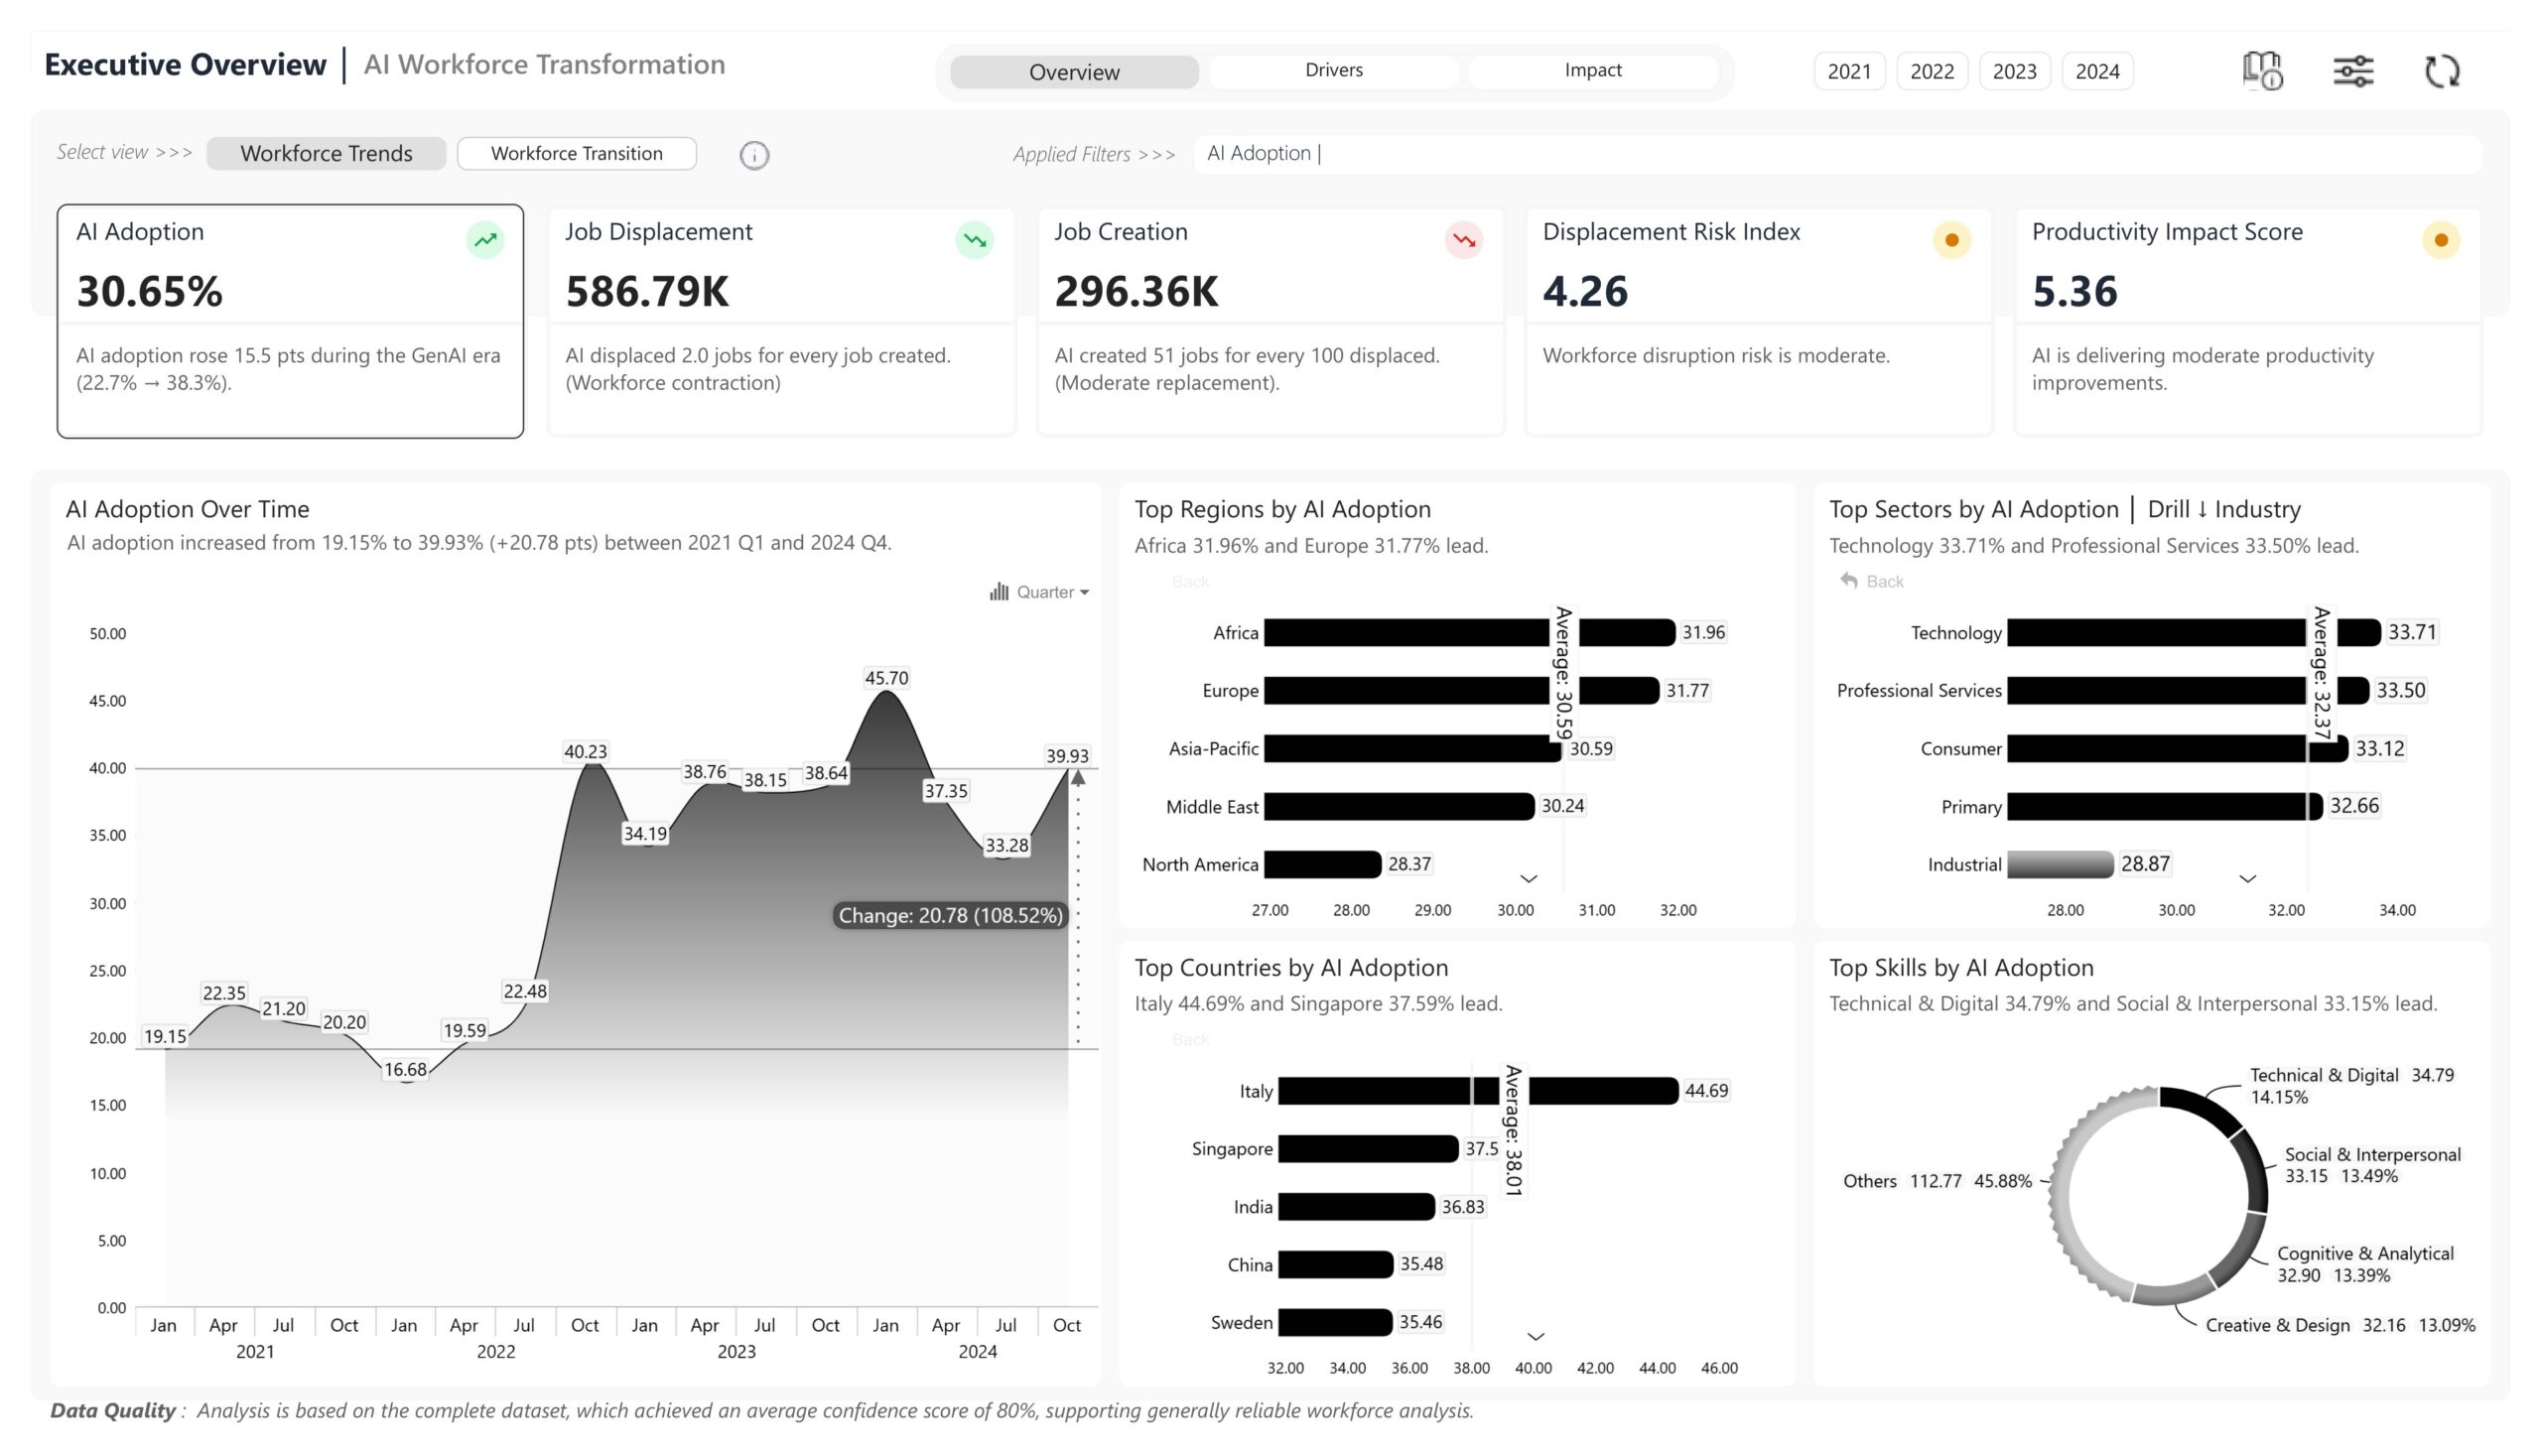Drill into the gray Industrial sector bar
The width and height of the screenshot is (2541, 1456).
tap(2060, 864)
